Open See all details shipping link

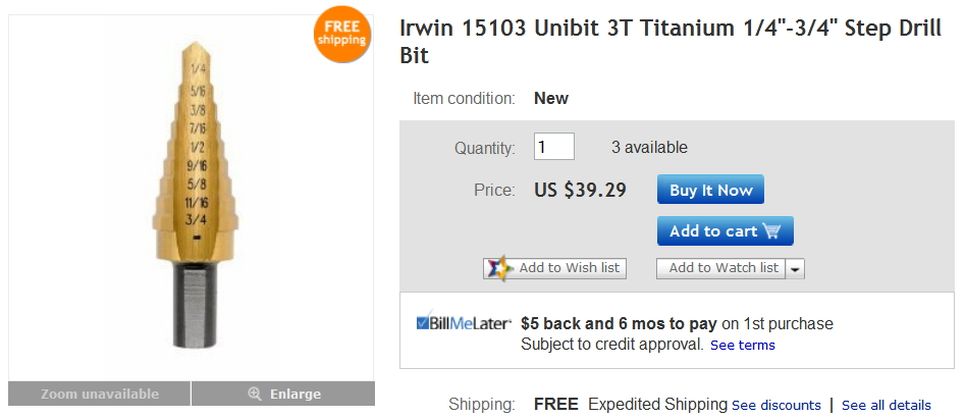[x=886, y=405]
